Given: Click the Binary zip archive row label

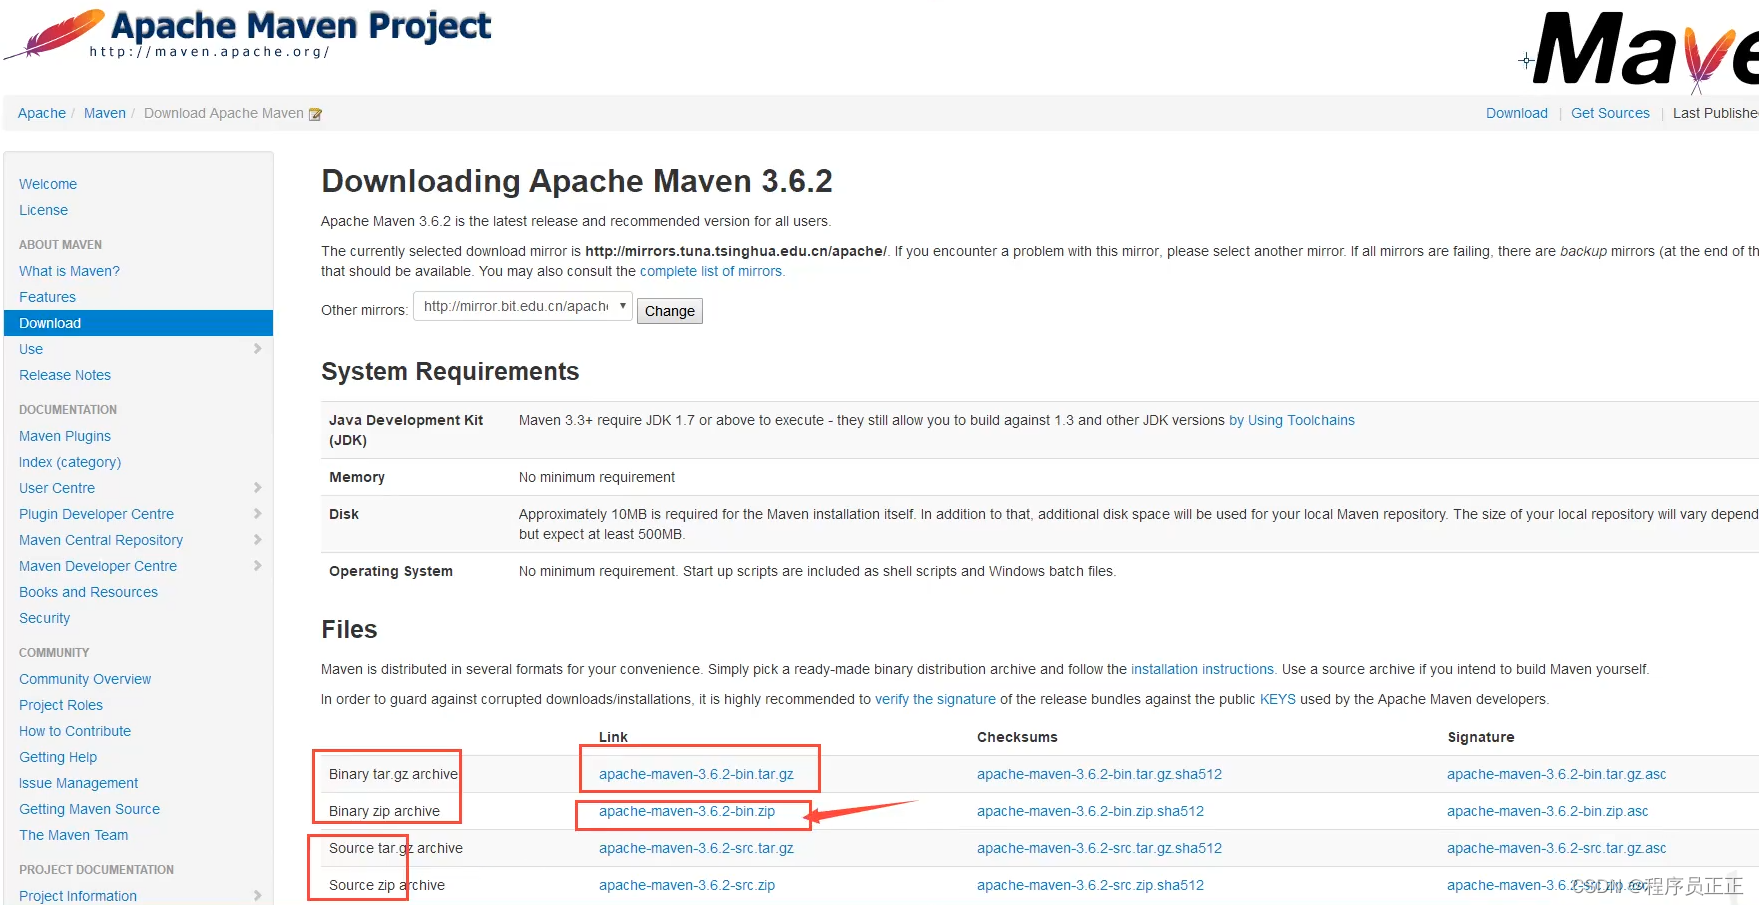Looking at the screenshot, I should (x=384, y=811).
